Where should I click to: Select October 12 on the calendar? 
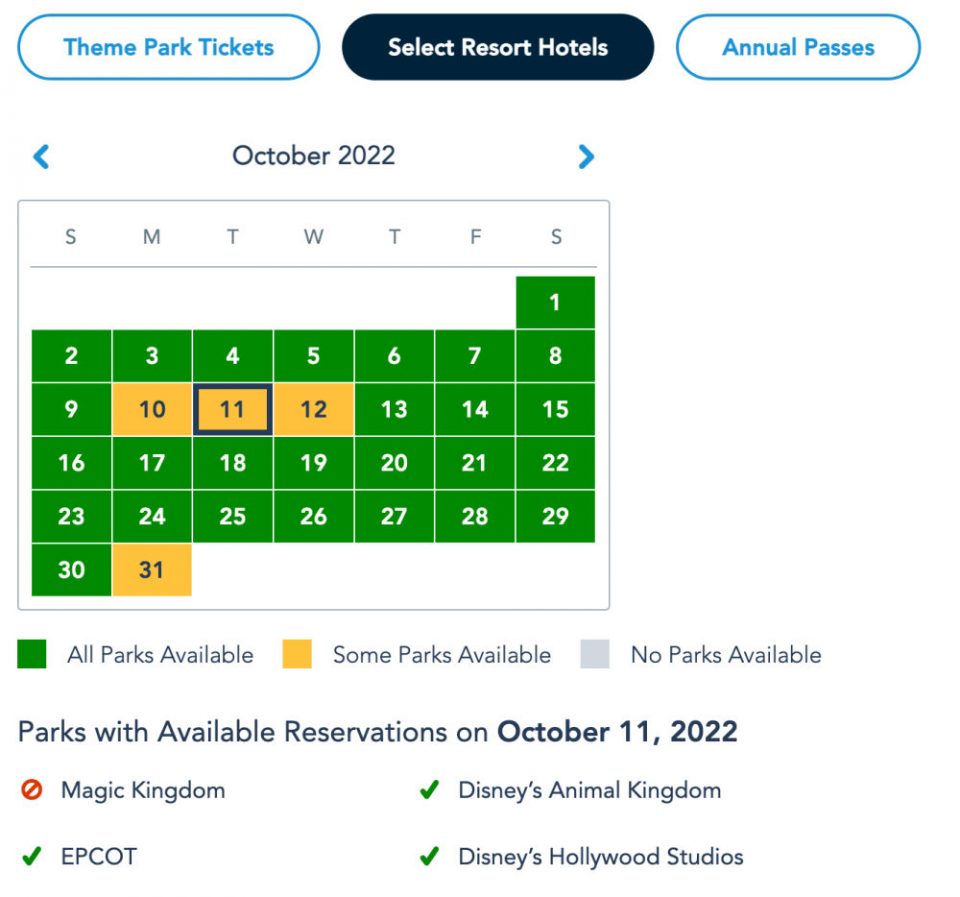click(313, 409)
